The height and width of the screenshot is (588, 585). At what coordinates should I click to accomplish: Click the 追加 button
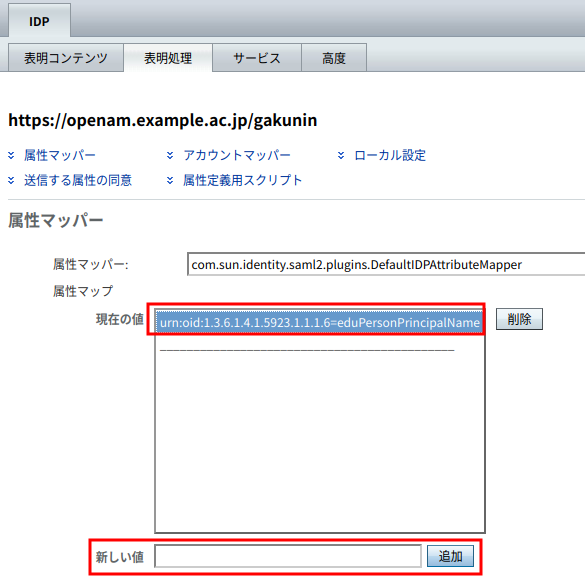tap(450, 556)
